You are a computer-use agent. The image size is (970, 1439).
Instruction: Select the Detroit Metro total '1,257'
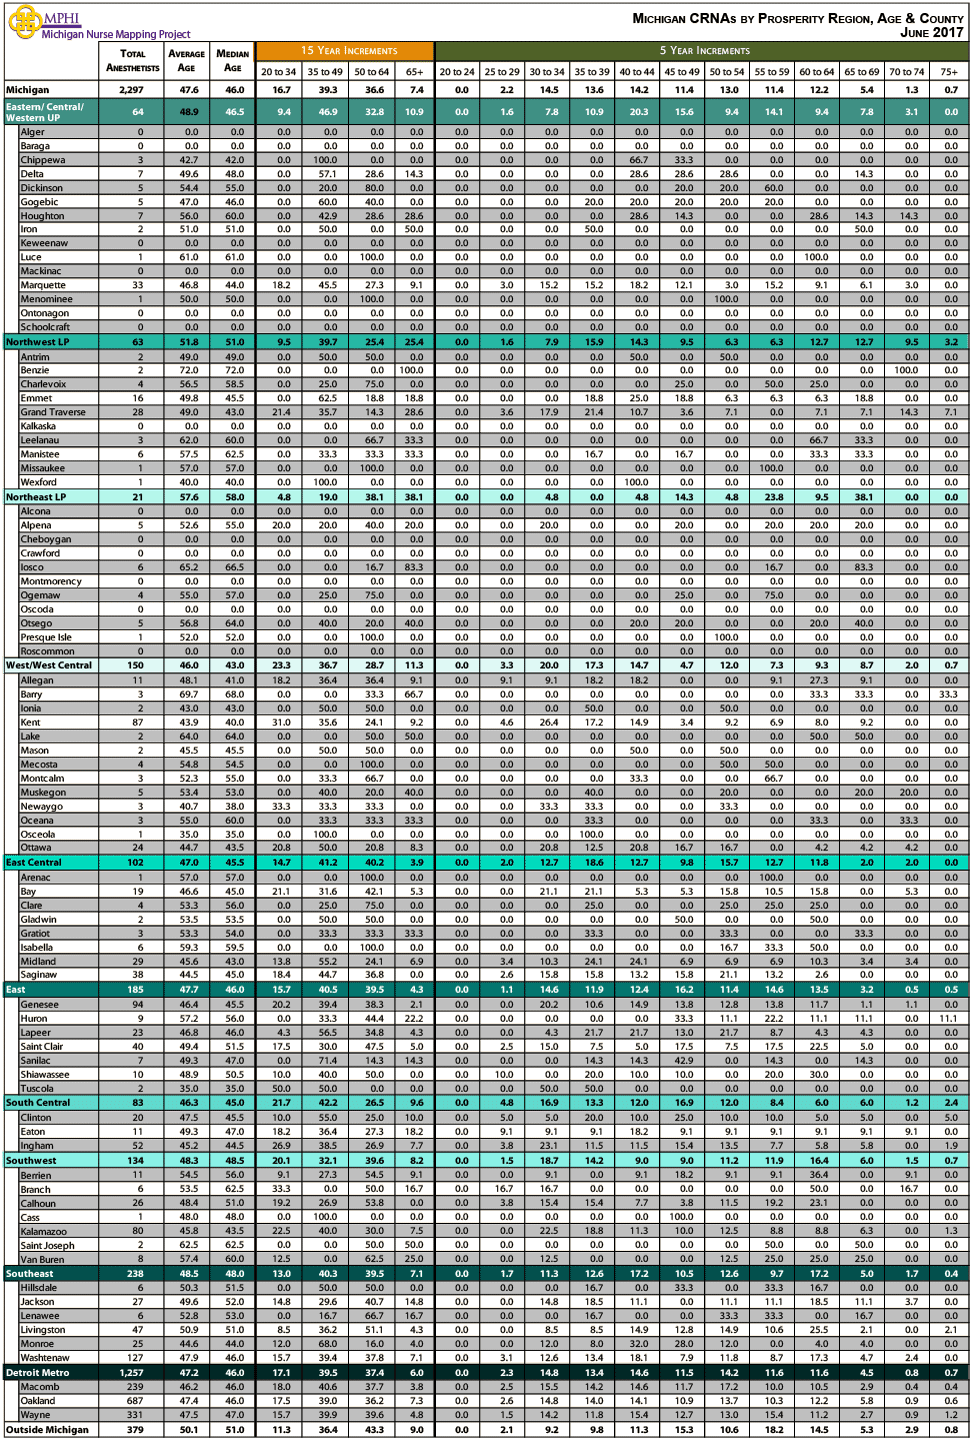tap(131, 1372)
